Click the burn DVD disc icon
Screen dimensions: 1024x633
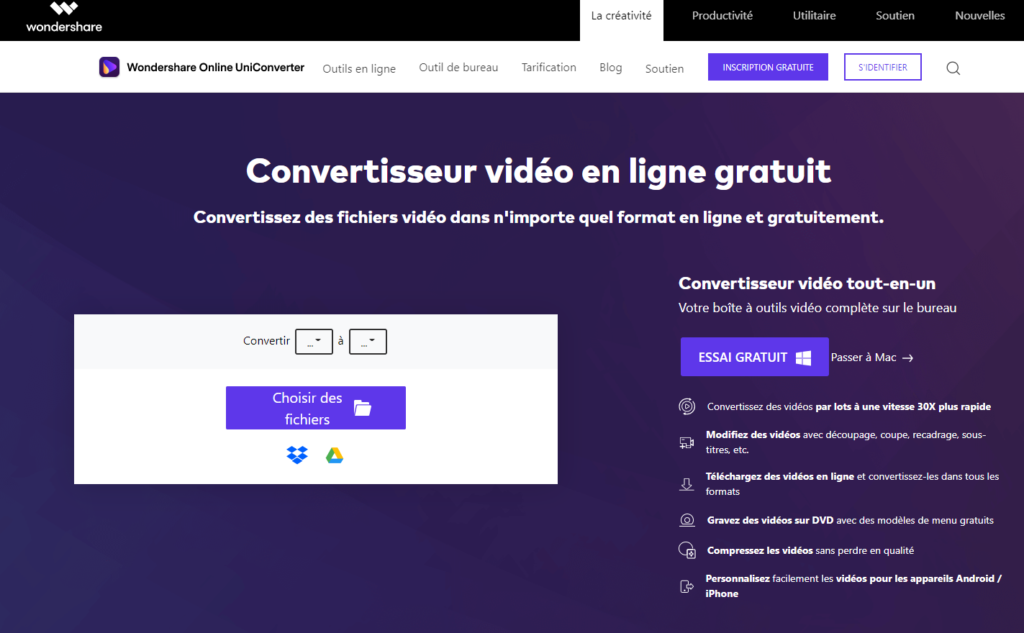pos(686,520)
